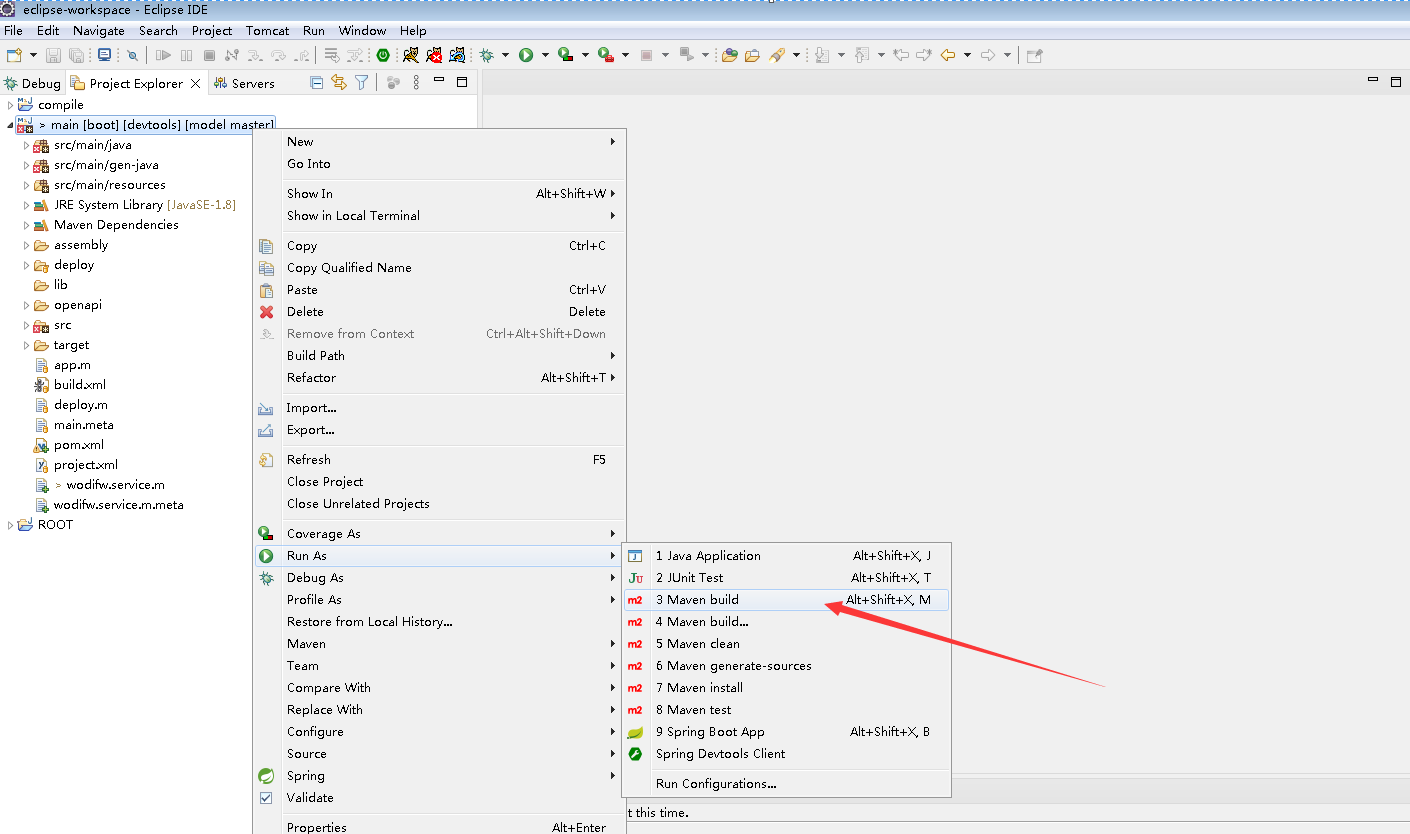This screenshot has height=834, width=1410.
Task: Click Refresh in the context menu
Action: 439,460
